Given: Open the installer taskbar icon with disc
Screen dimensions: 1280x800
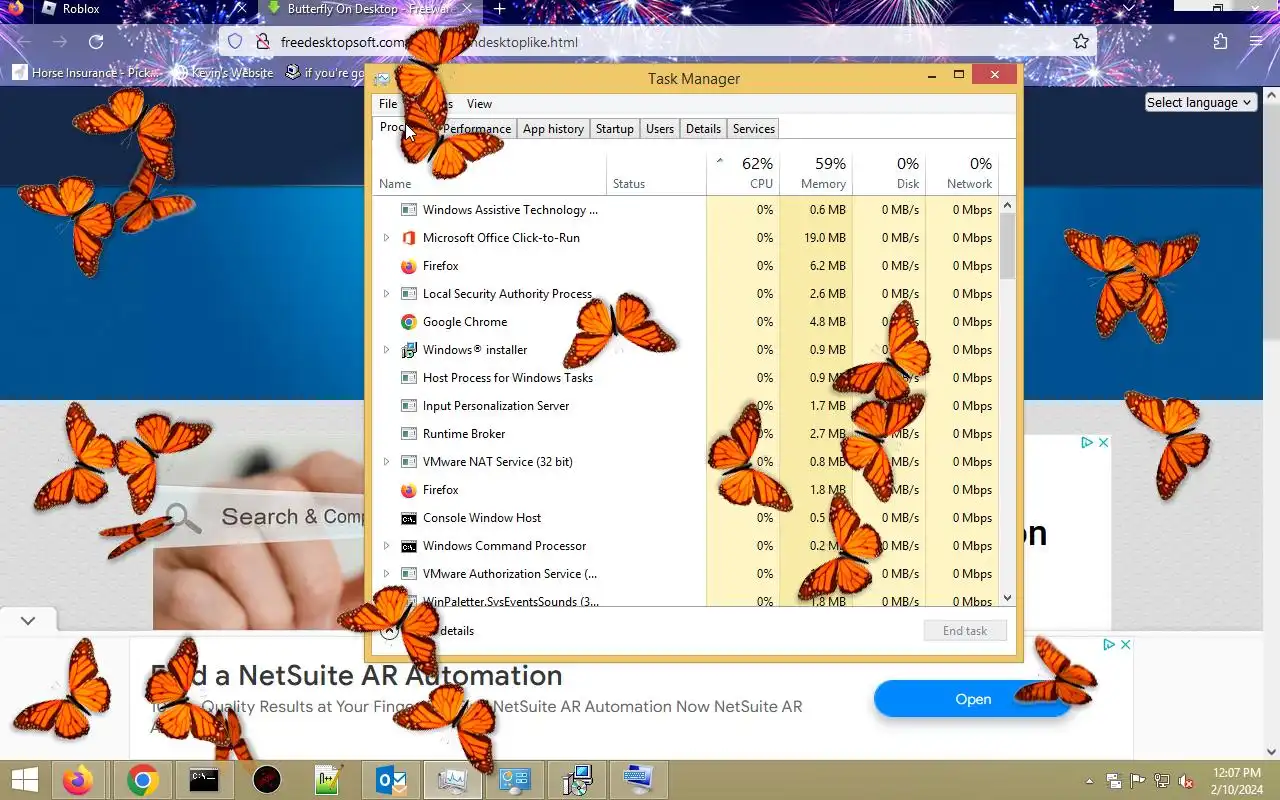Looking at the screenshot, I should (x=577, y=780).
